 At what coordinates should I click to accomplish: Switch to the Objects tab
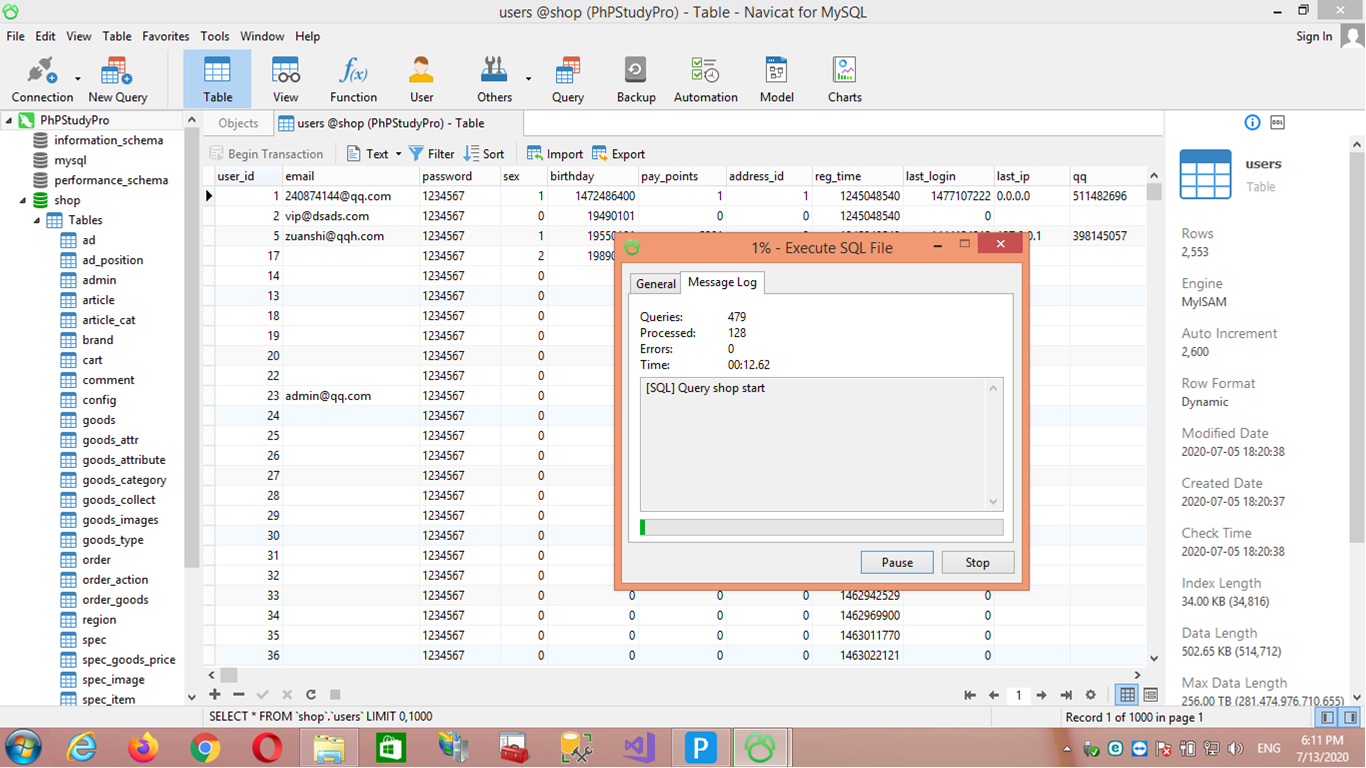pos(238,123)
